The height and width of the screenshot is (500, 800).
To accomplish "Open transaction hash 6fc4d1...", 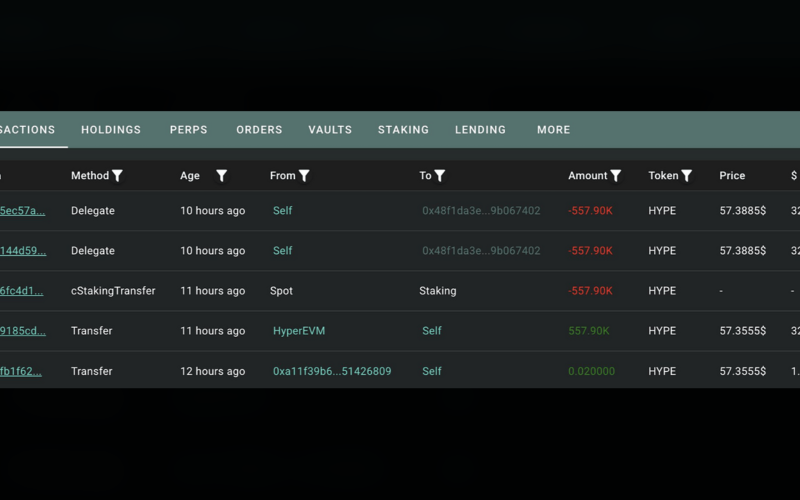I will 21,291.
